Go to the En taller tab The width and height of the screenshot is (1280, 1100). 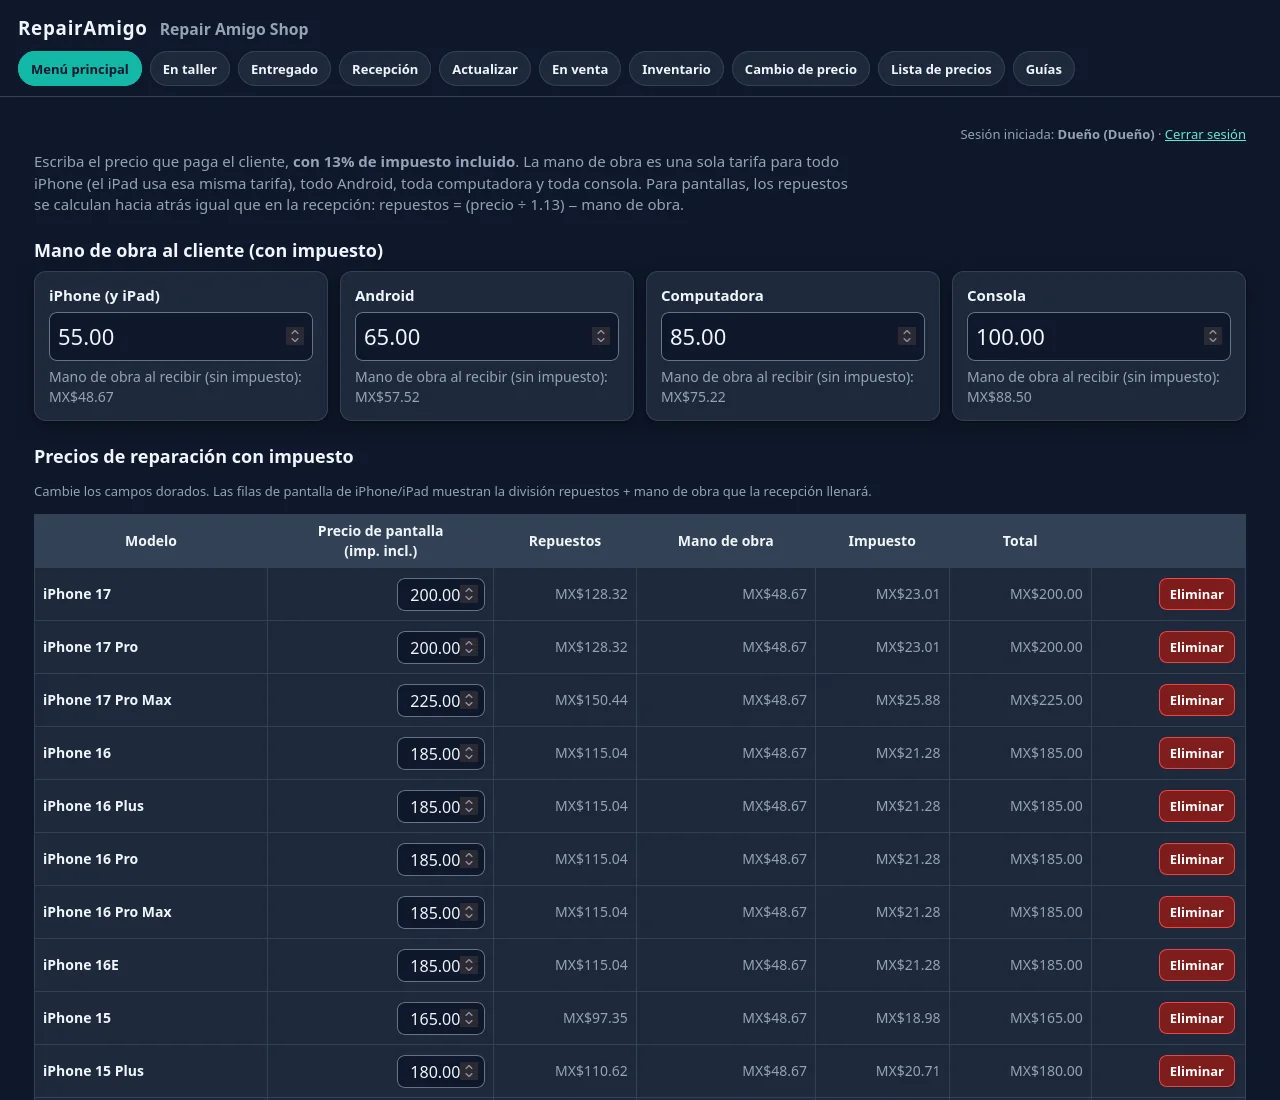[x=190, y=69]
